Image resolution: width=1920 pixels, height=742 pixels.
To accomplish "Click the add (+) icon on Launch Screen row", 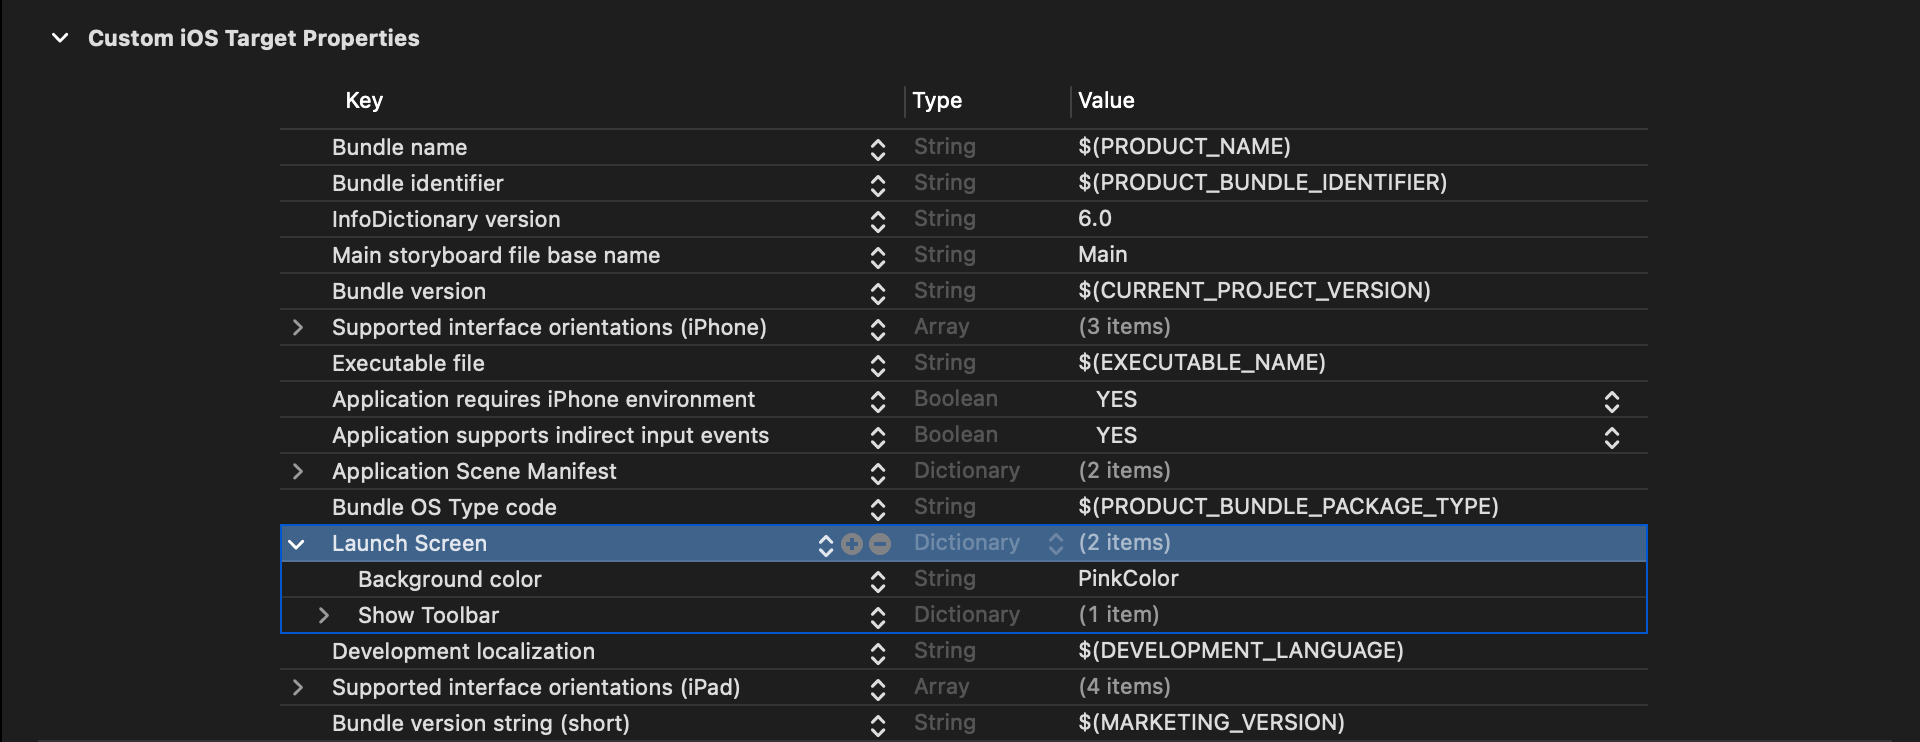I will 852,544.
